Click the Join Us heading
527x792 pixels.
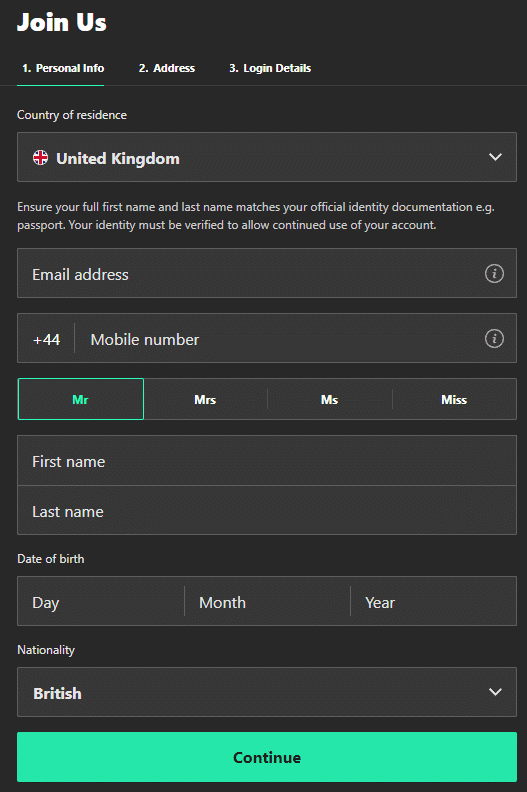pos(62,22)
